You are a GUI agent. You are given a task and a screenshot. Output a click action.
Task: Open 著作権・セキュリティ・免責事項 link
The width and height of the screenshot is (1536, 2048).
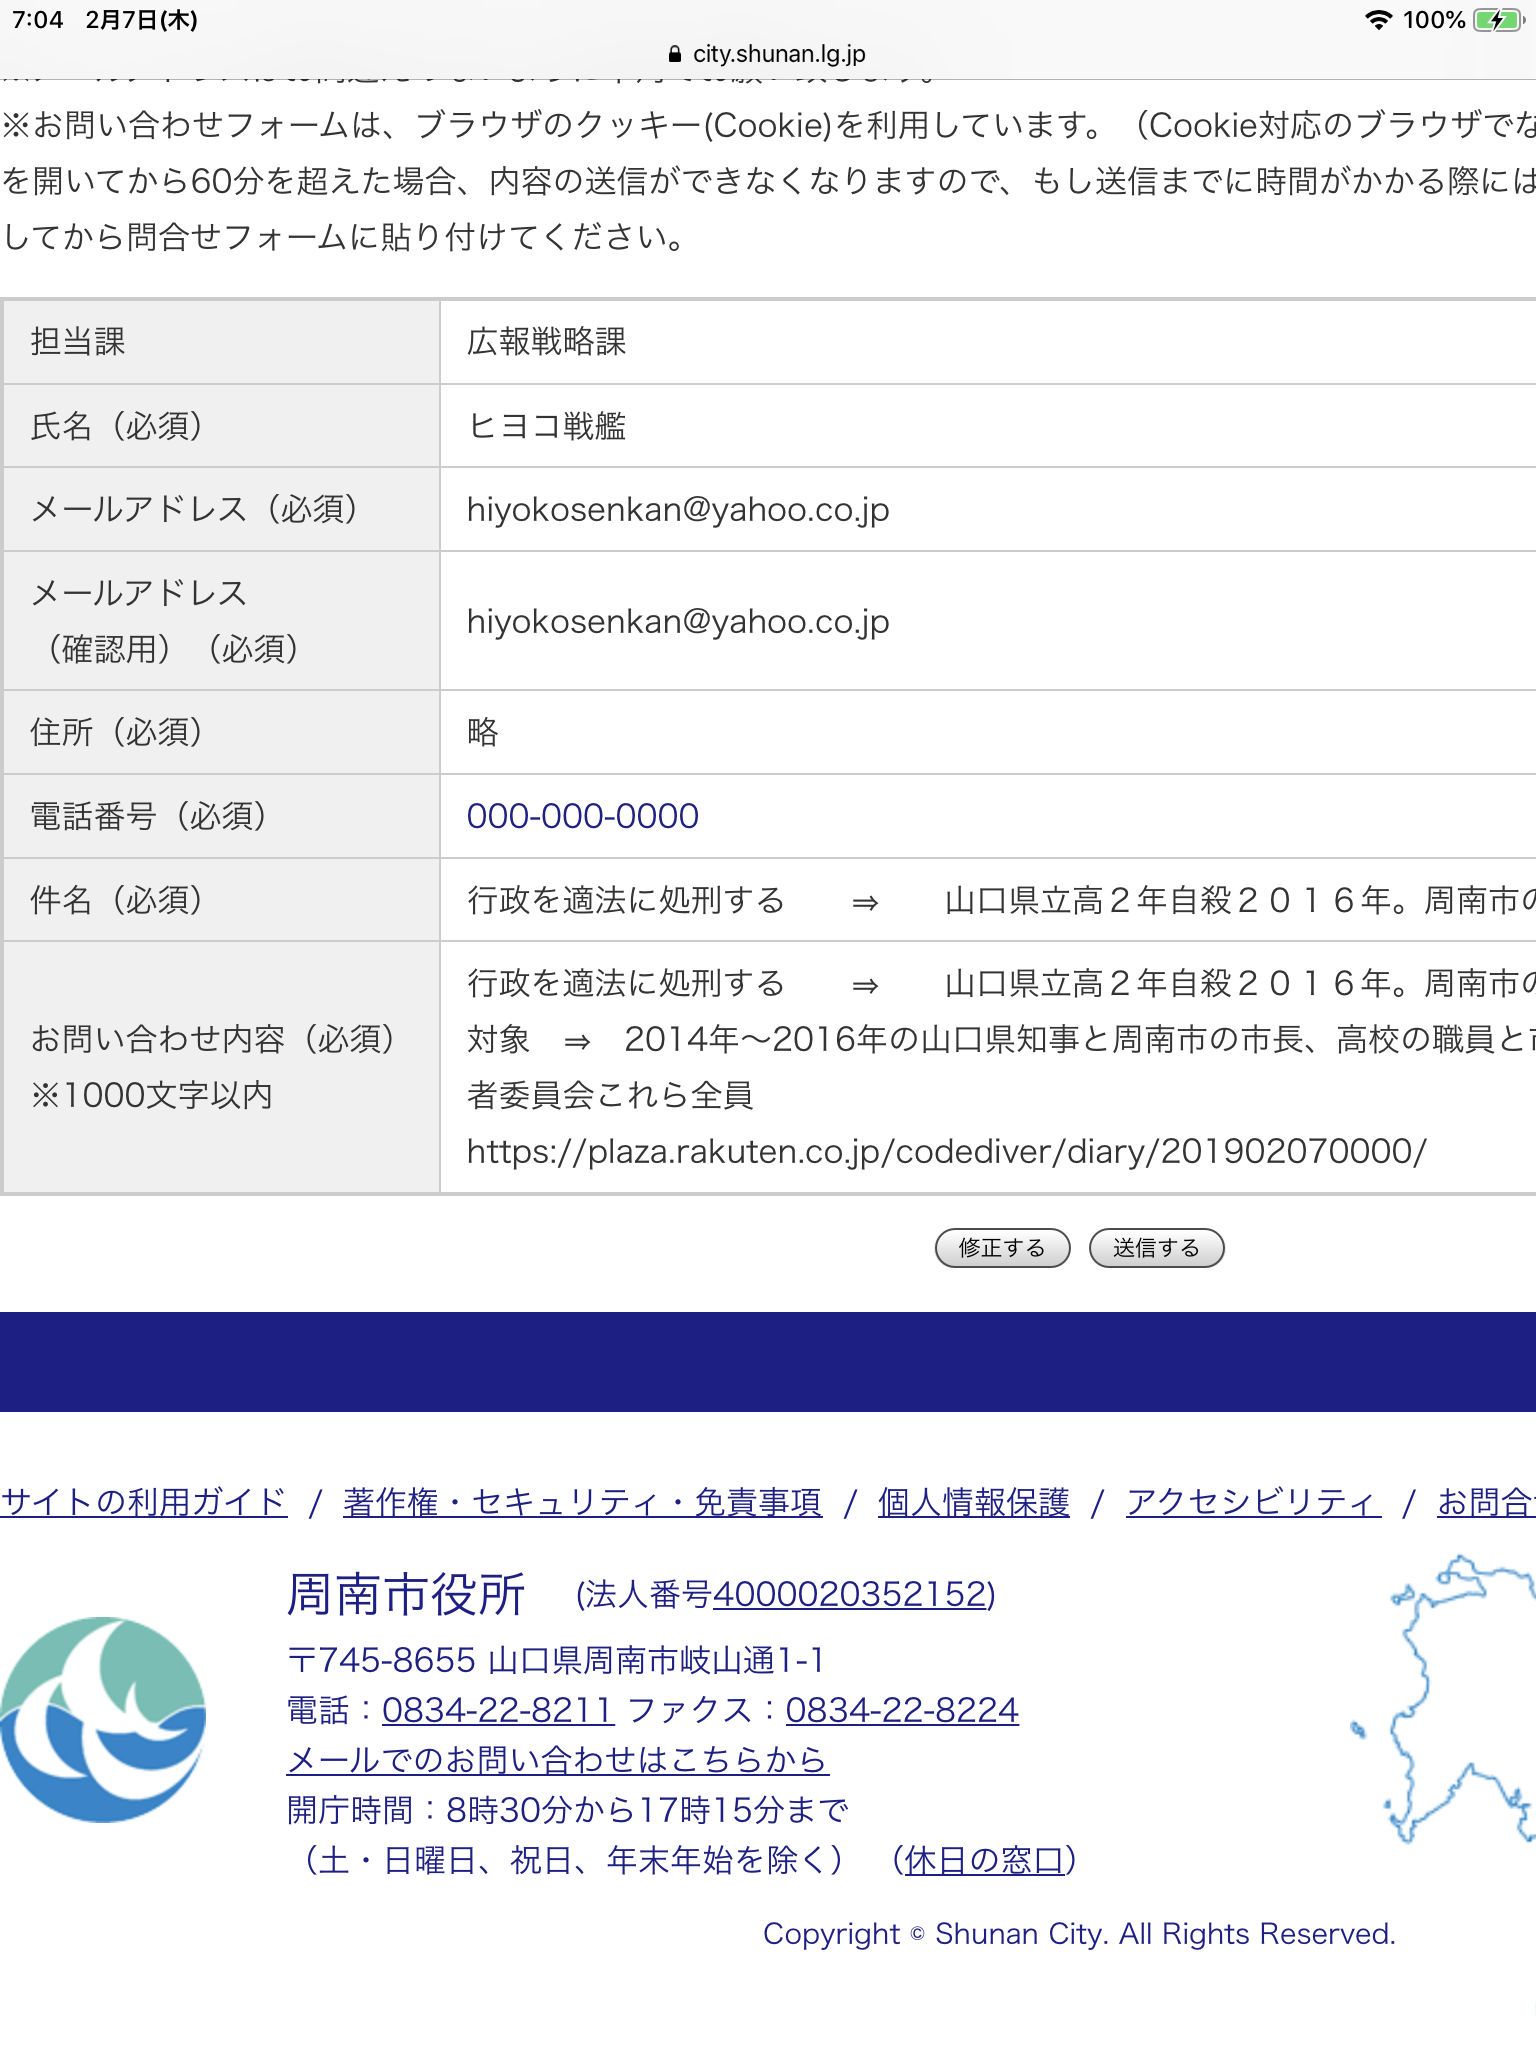coord(582,1502)
